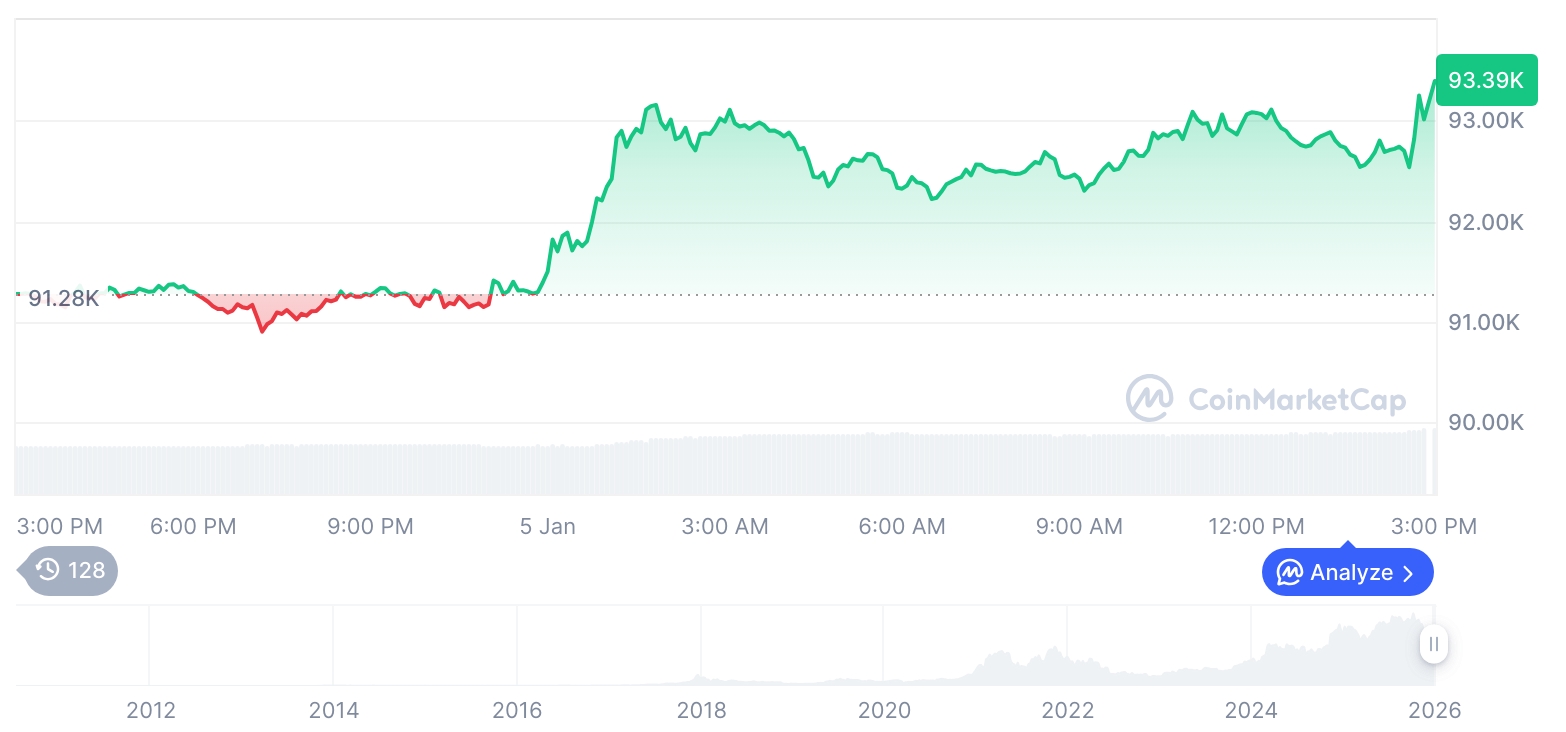Viewport: 1566px width, 732px height.
Task: Click the 2024 label on the history timeline
Action: [1251, 710]
